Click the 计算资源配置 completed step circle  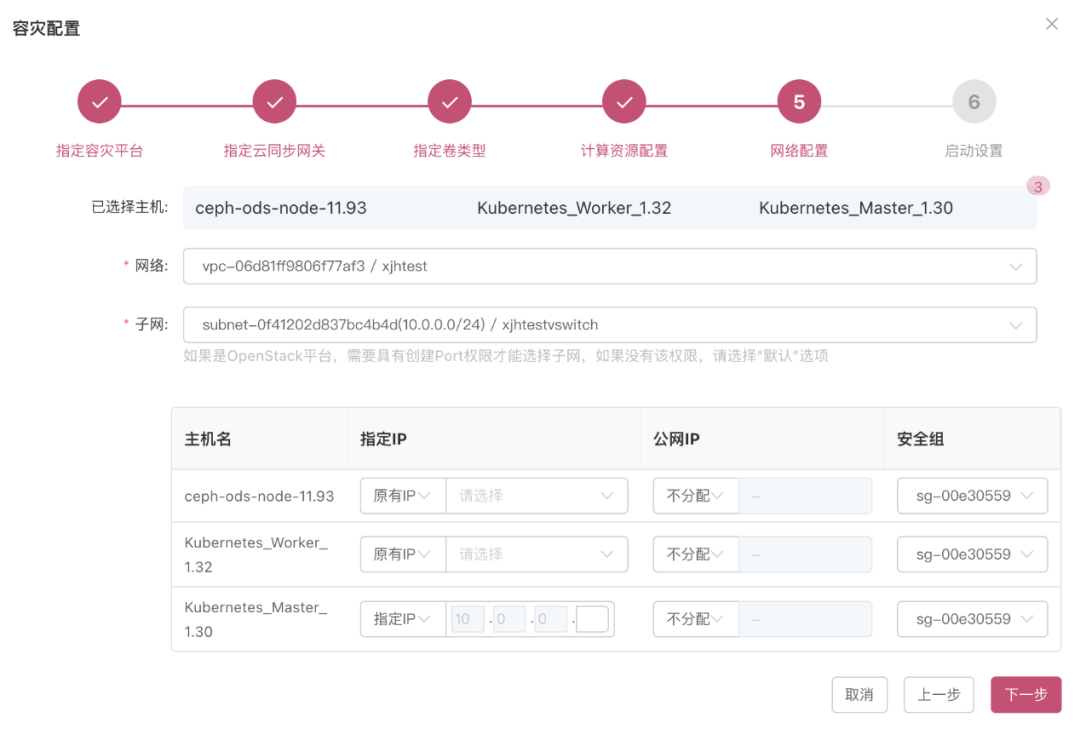point(624,102)
